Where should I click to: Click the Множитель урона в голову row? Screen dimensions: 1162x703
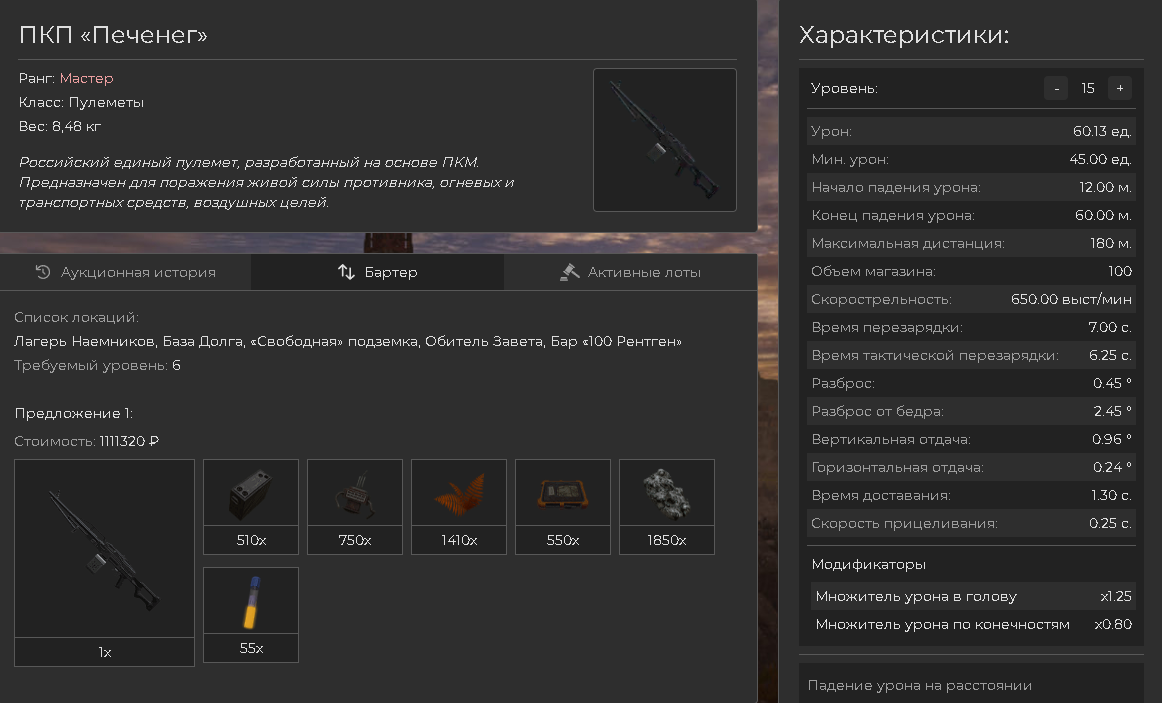pos(971,596)
